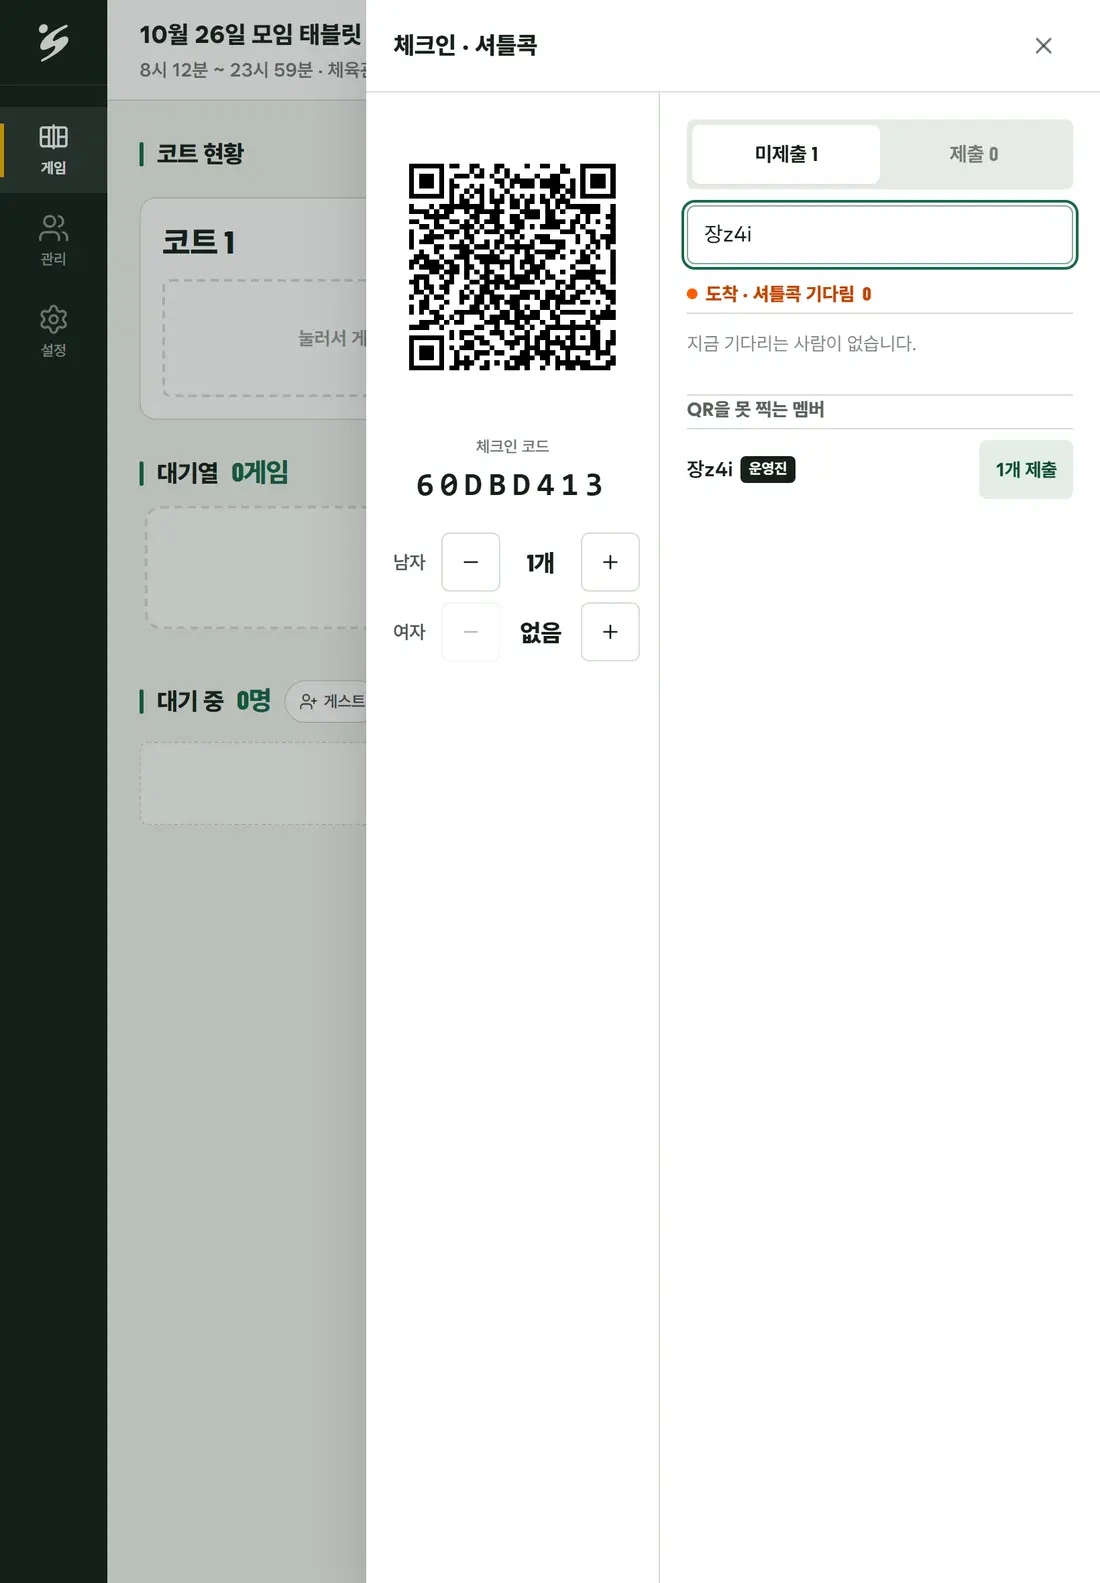Click the 대기열 0게임 heading

pyautogui.click(x=222, y=472)
